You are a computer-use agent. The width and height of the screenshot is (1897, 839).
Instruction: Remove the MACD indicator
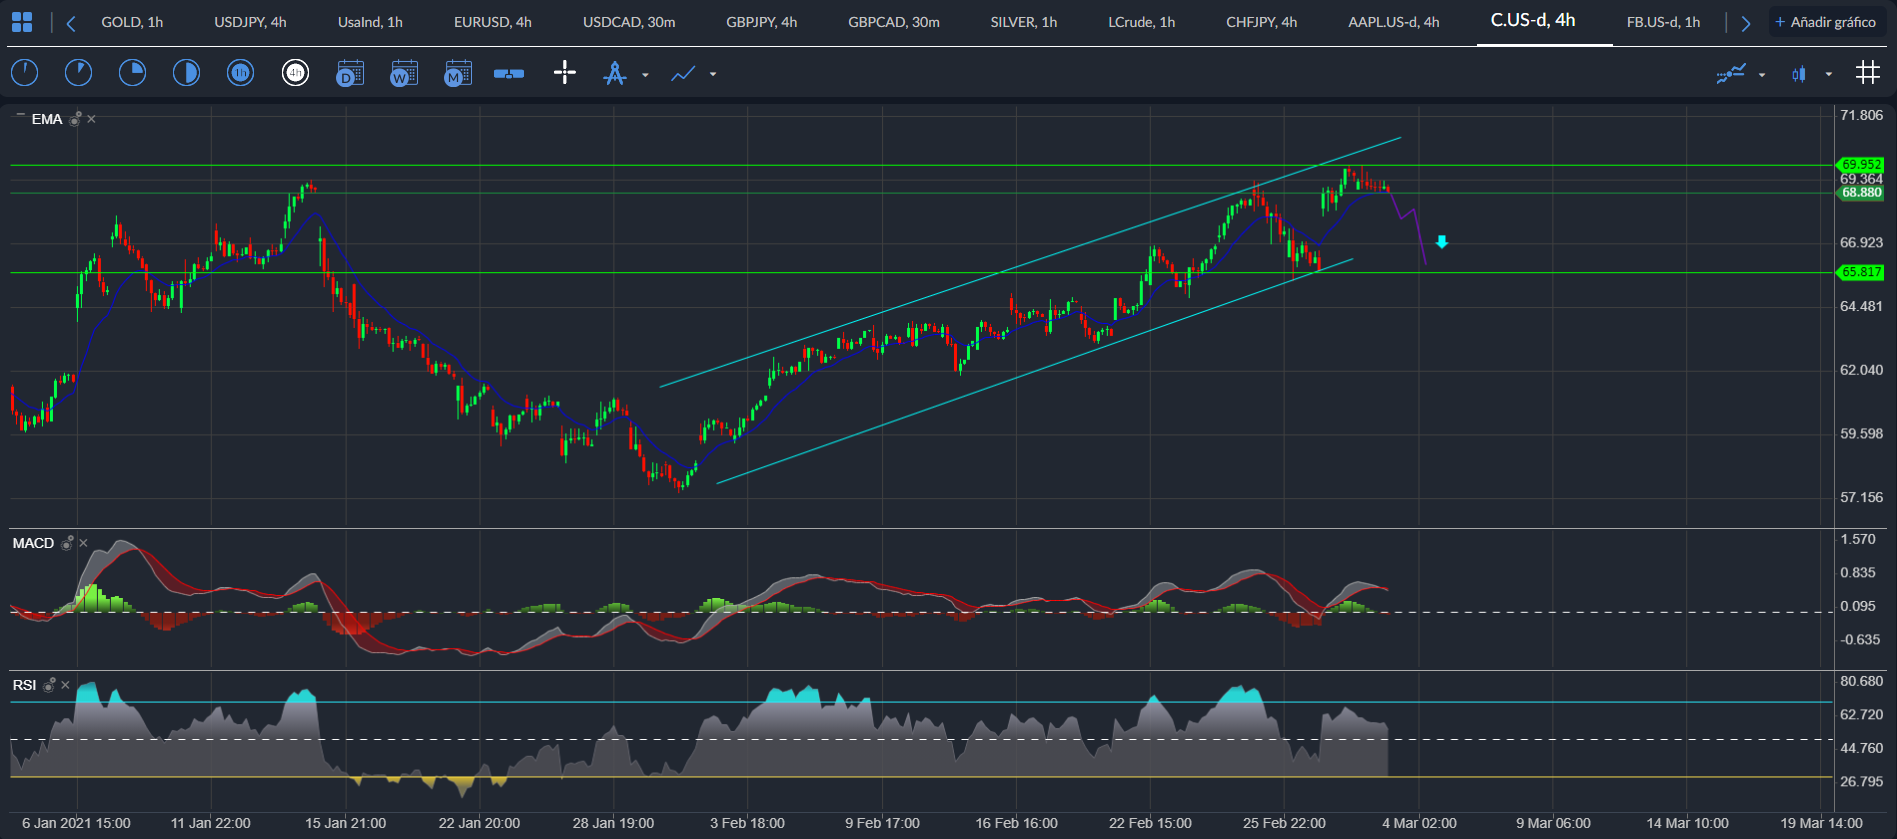pyautogui.click(x=83, y=543)
